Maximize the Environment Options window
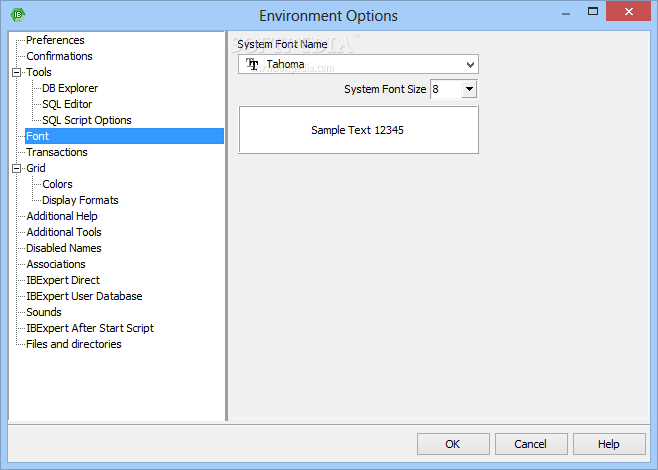Screen dimensions: 658x470 pos(593,11)
